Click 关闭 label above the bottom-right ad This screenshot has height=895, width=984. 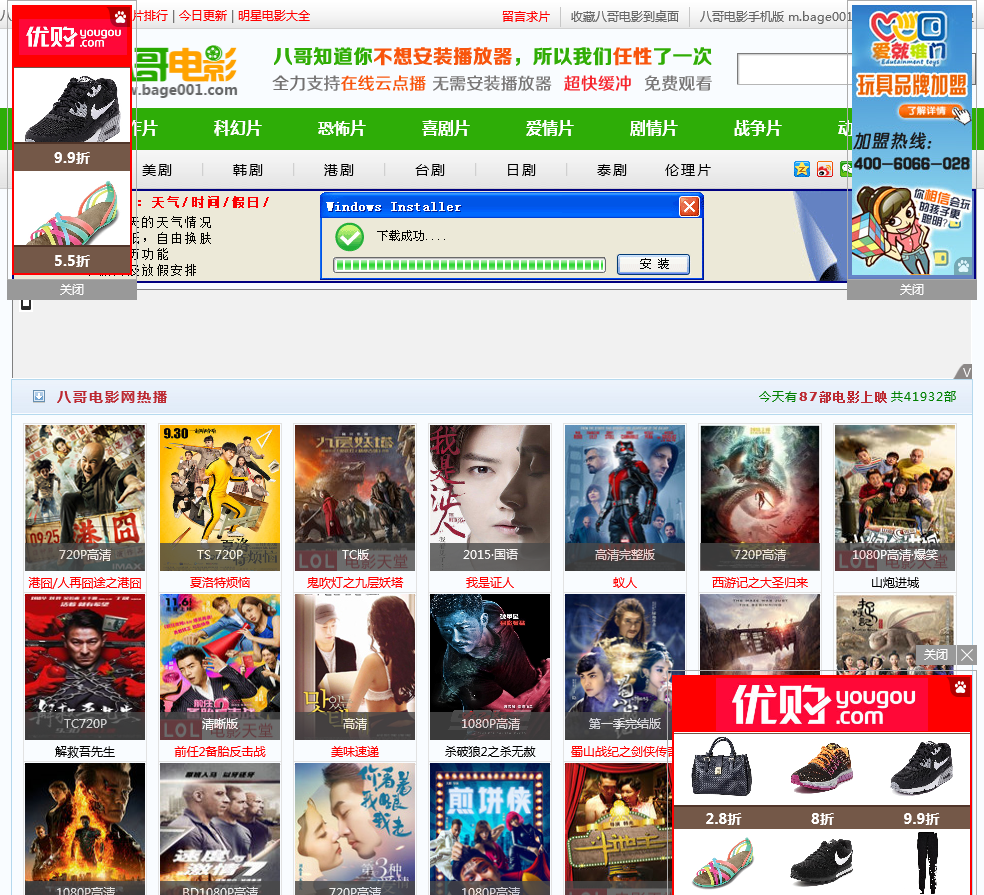tap(936, 655)
